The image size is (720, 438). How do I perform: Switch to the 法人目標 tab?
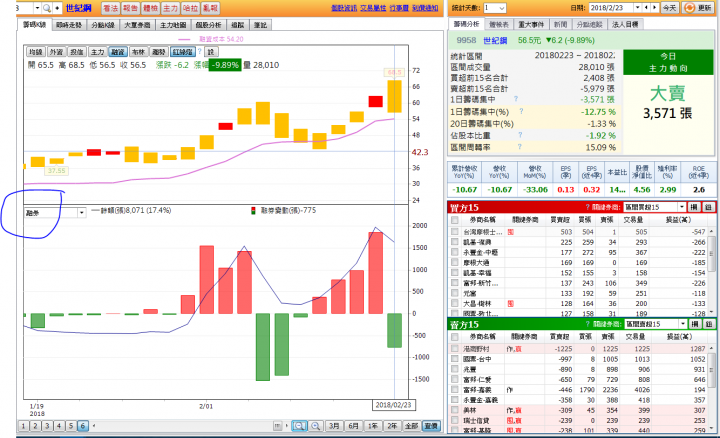(625, 24)
